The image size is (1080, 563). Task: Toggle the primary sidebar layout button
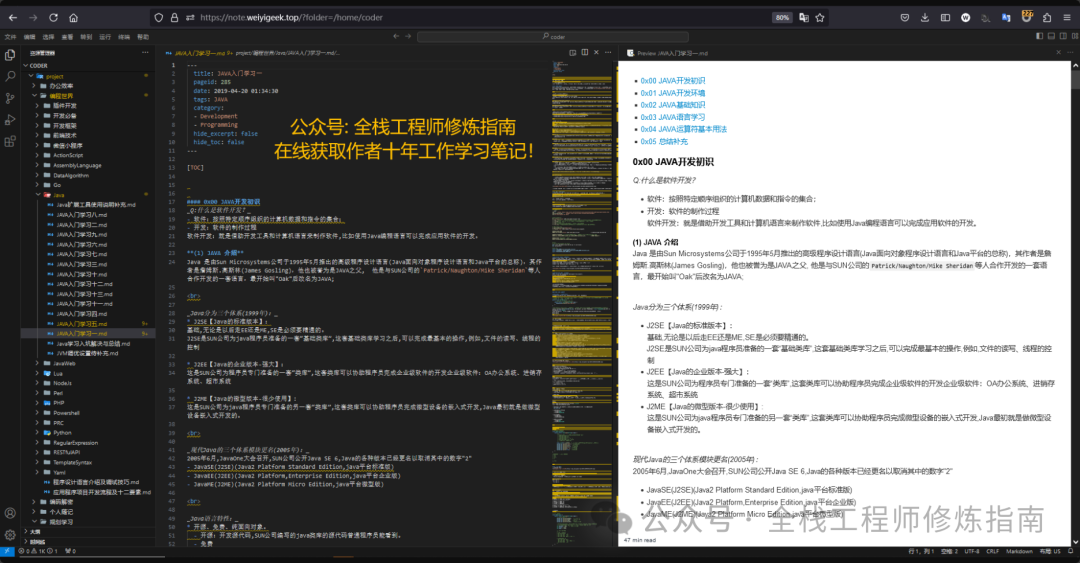click(1039, 36)
